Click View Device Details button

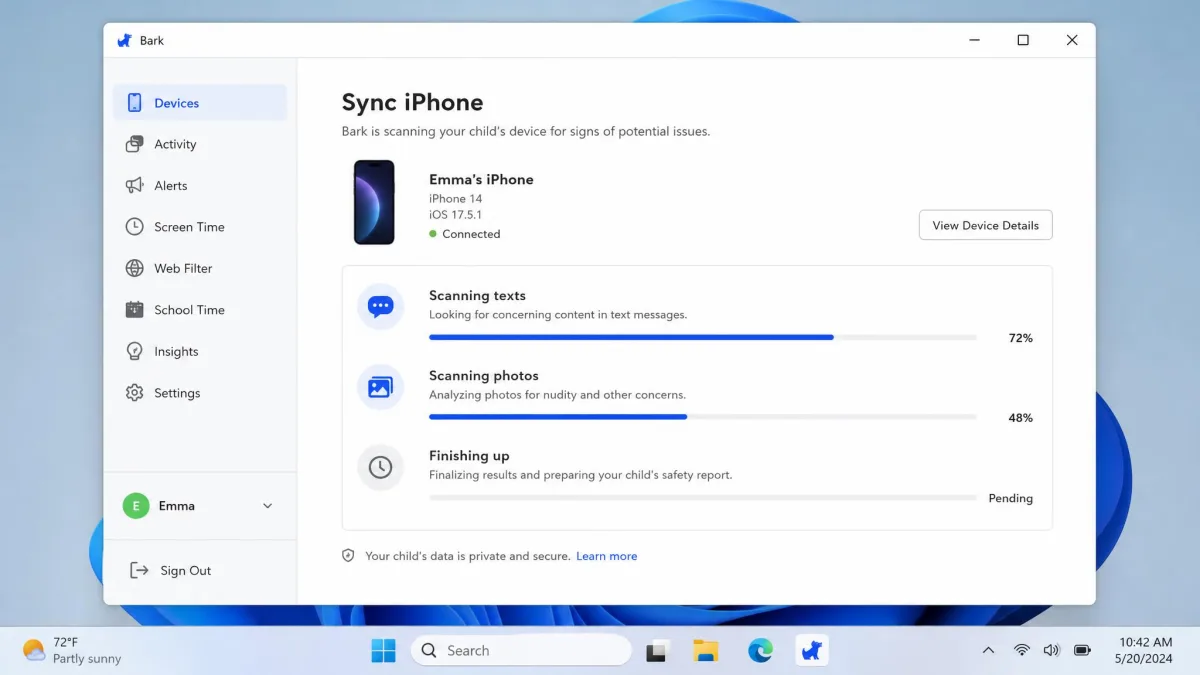coord(985,225)
